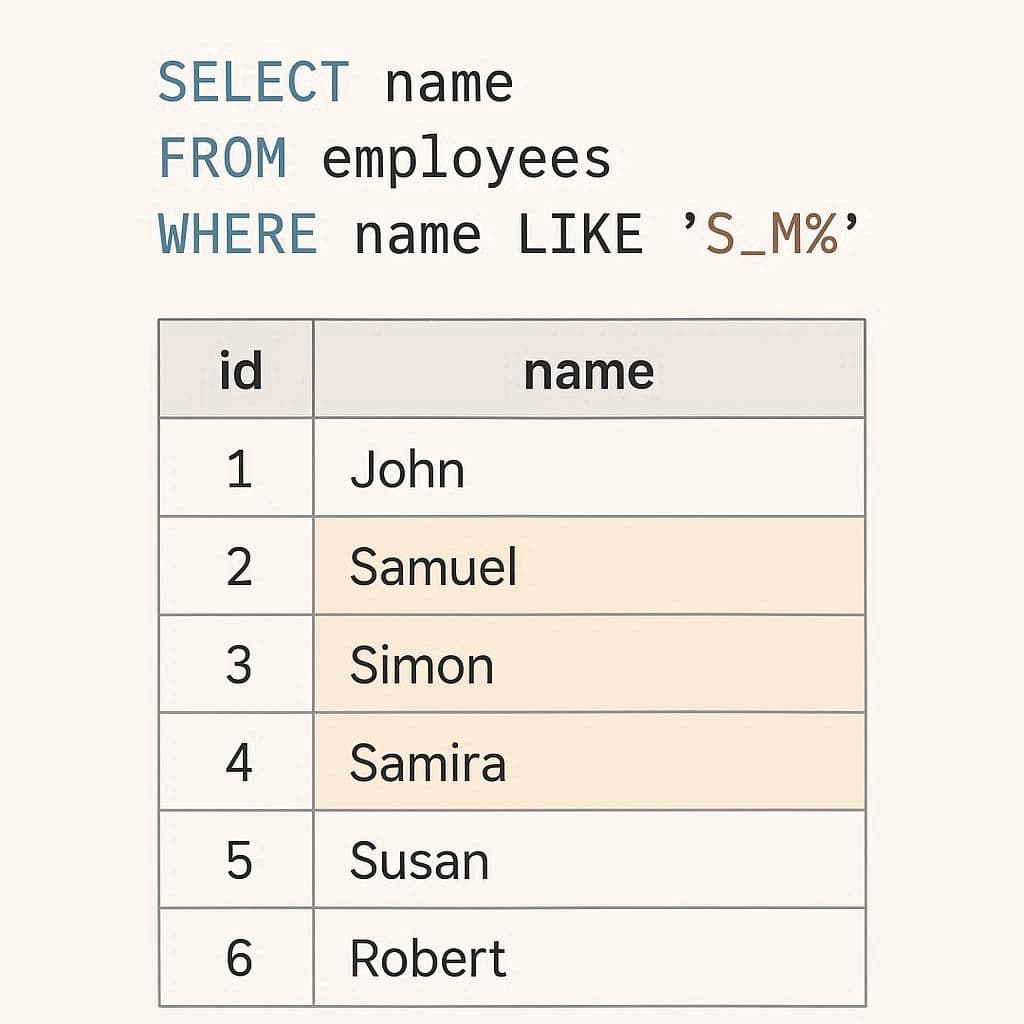Screen dimensions: 1024x1024
Task: Click the SELECT keyword in the query
Action: 254,82
